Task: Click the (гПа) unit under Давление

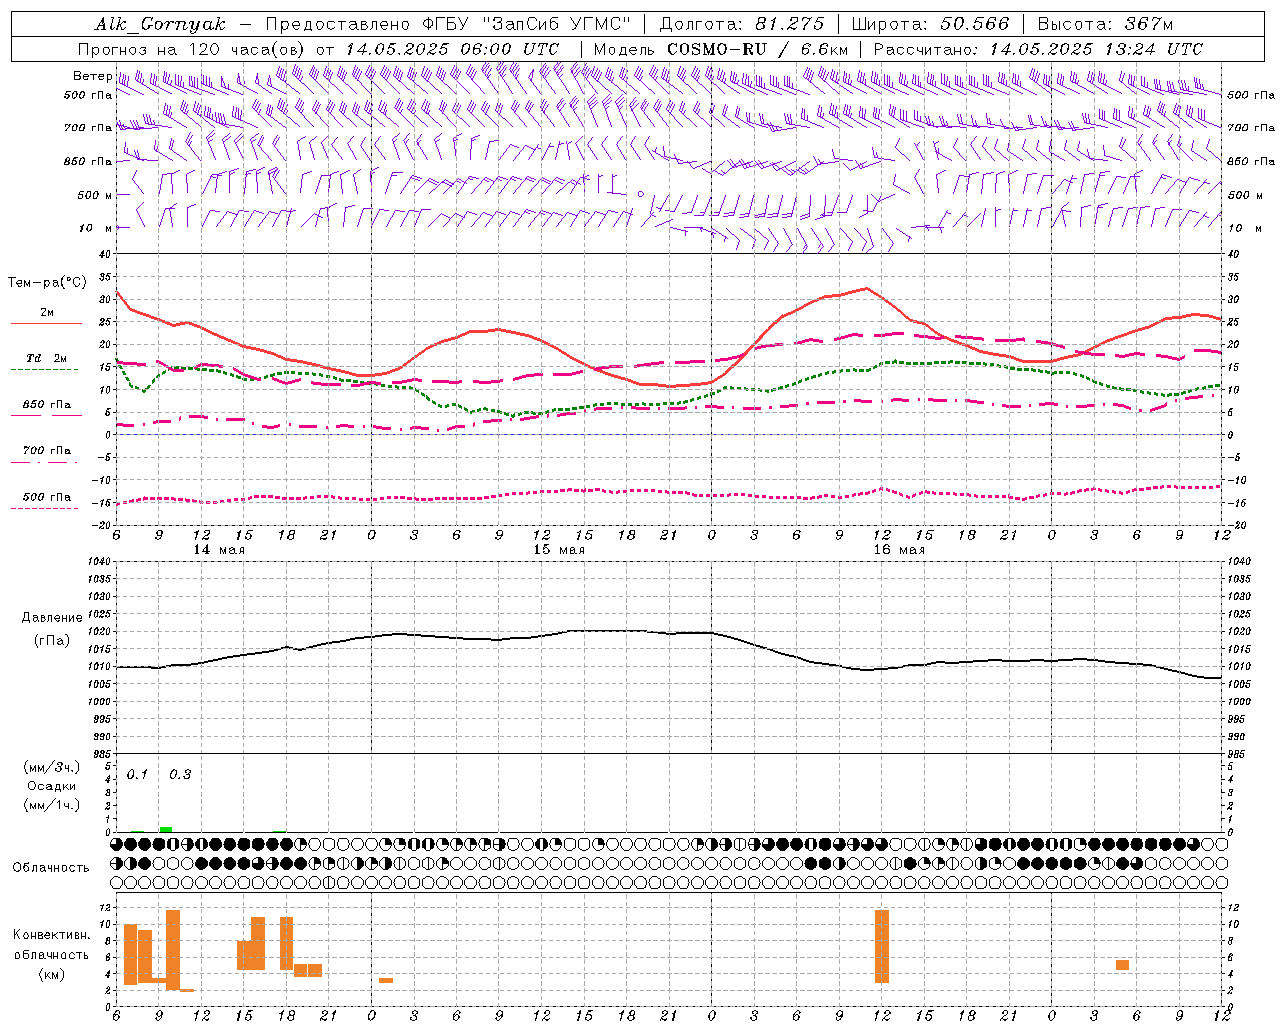Action: [x=52, y=641]
